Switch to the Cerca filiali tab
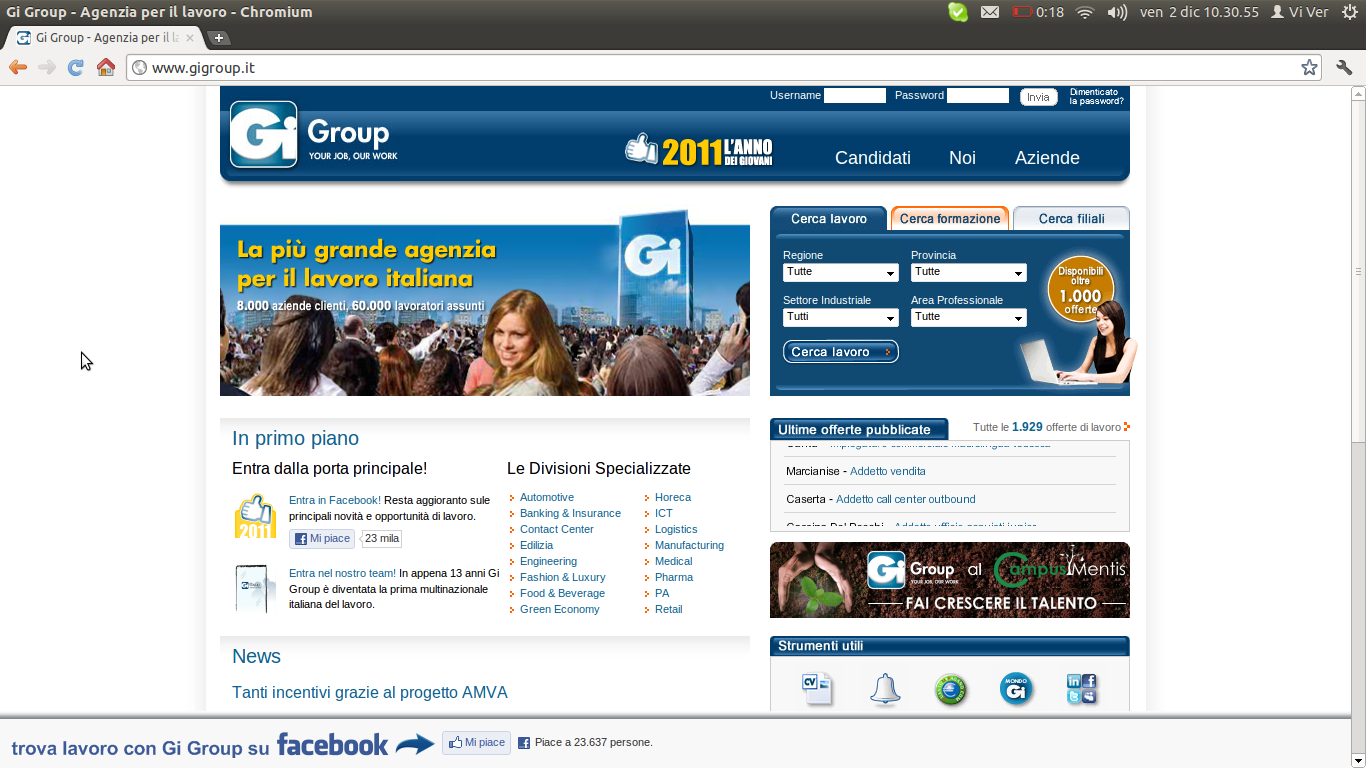The image size is (1366, 768). tap(1071, 219)
